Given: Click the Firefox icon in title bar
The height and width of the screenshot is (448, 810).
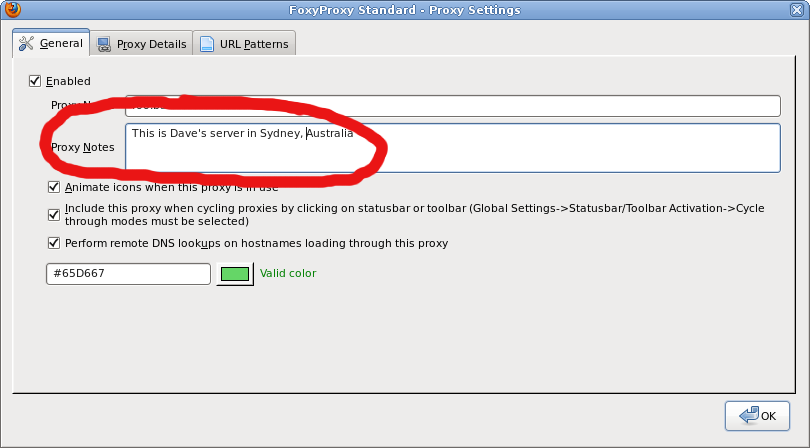Looking at the screenshot, I should tap(12, 9).
